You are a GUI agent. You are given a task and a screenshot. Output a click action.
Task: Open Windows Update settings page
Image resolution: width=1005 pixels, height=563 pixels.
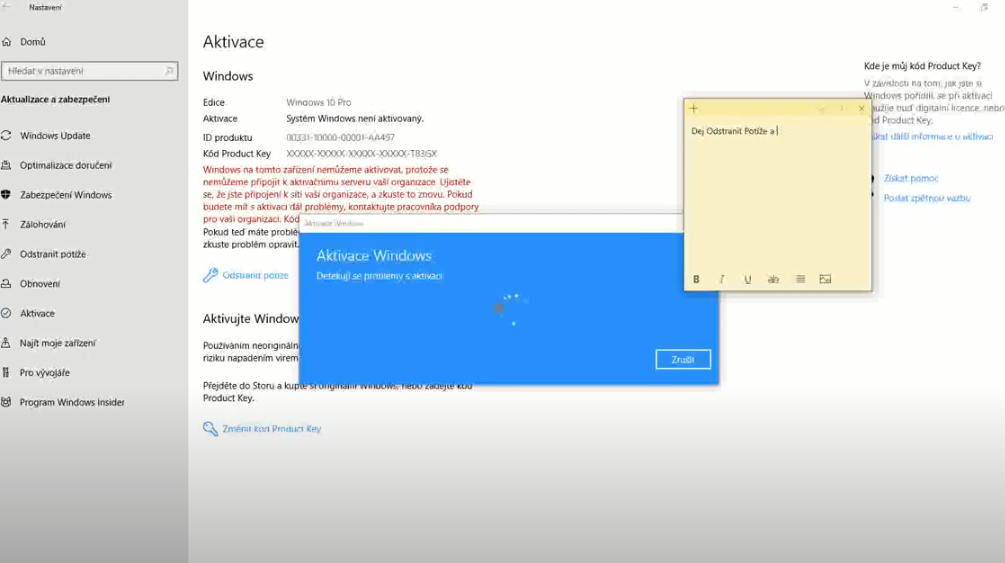[55, 135]
